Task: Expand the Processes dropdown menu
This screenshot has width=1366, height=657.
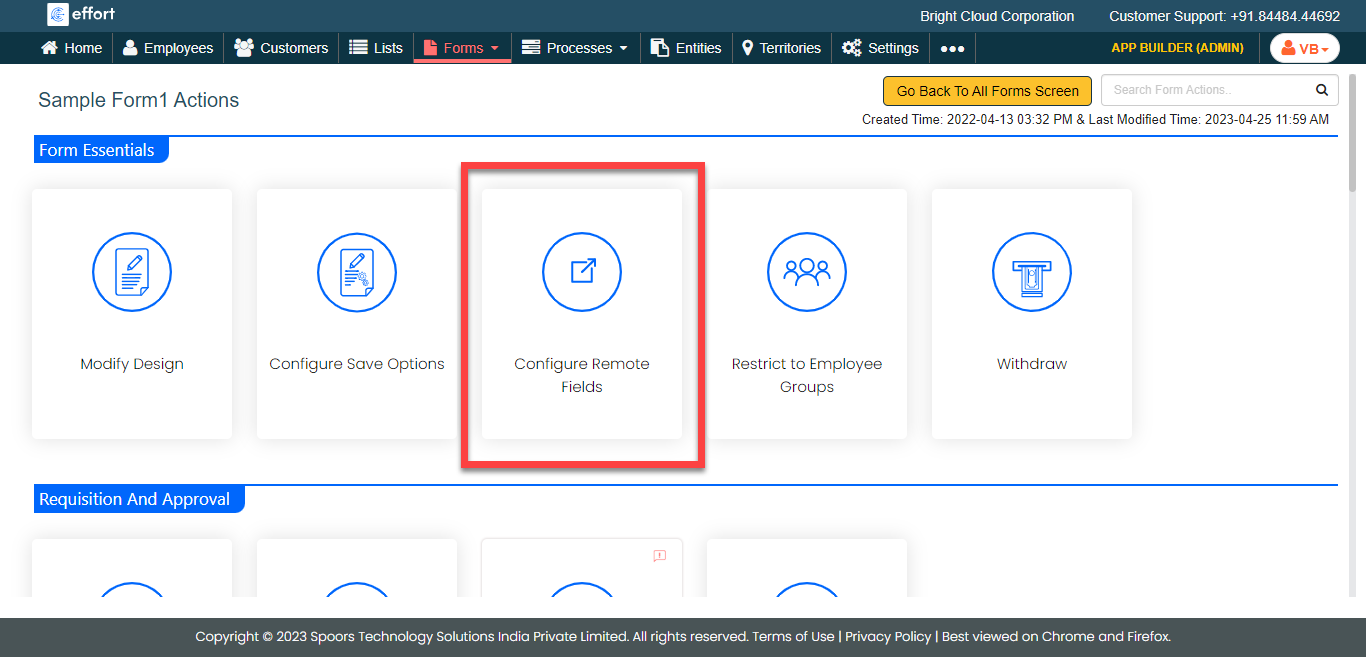Action: [x=575, y=48]
